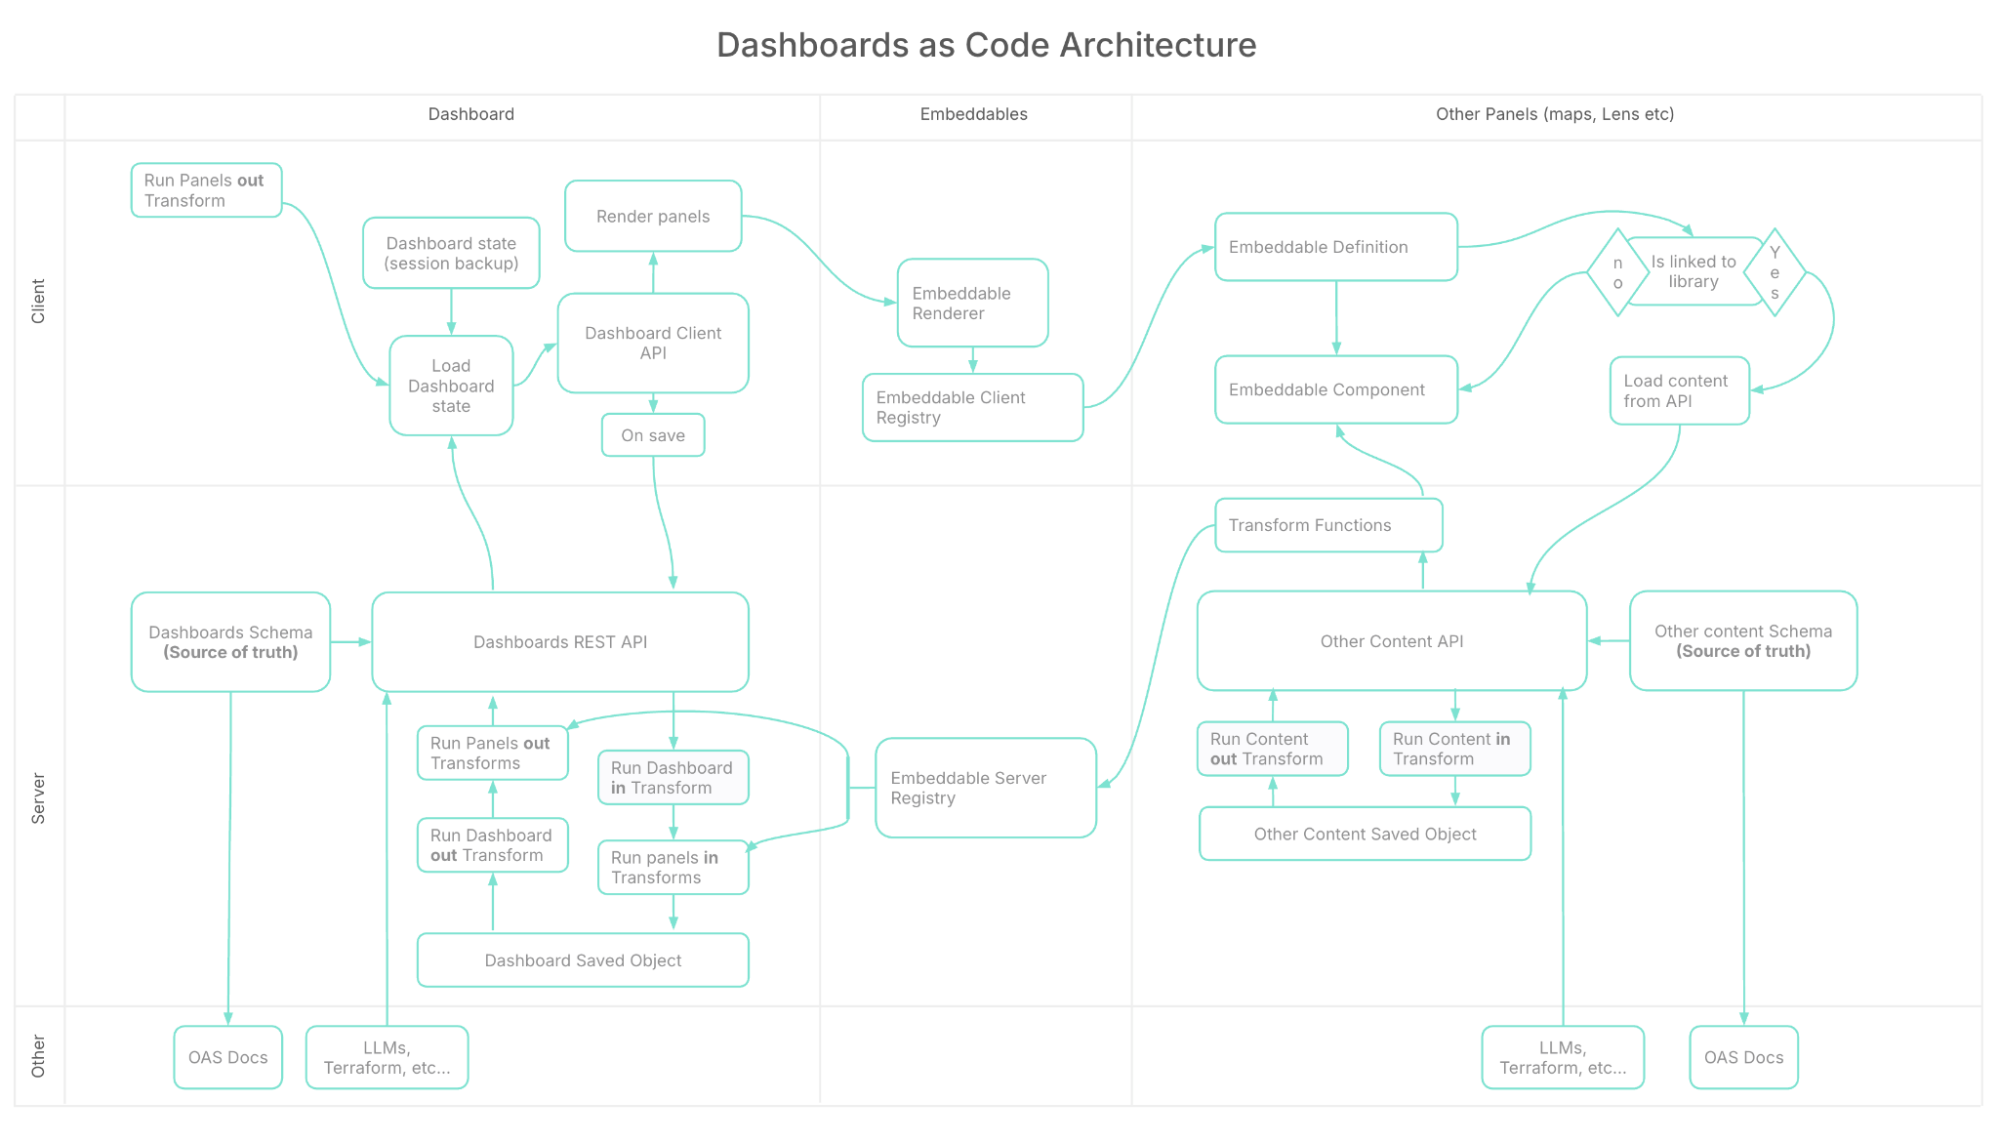Viewport: 1999px width, 1124px height.
Task: Click the 'Other Panels (maps, Lens etc)' header
Action: click(1555, 114)
